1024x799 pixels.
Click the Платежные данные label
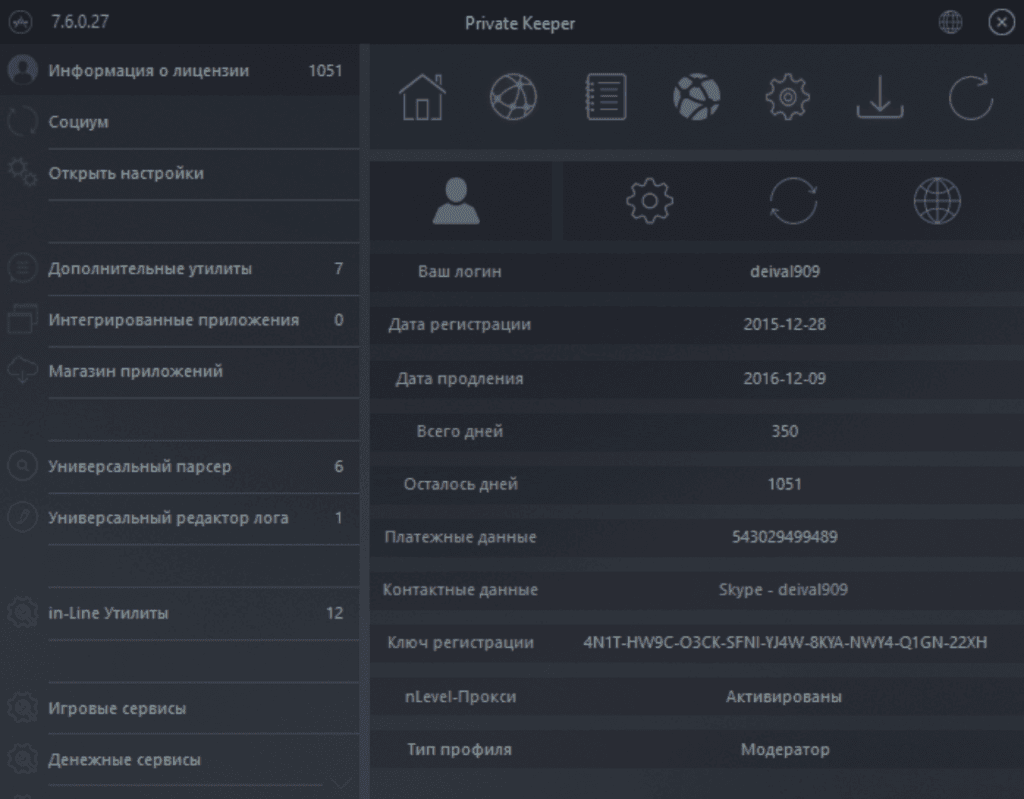tap(460, 537)
